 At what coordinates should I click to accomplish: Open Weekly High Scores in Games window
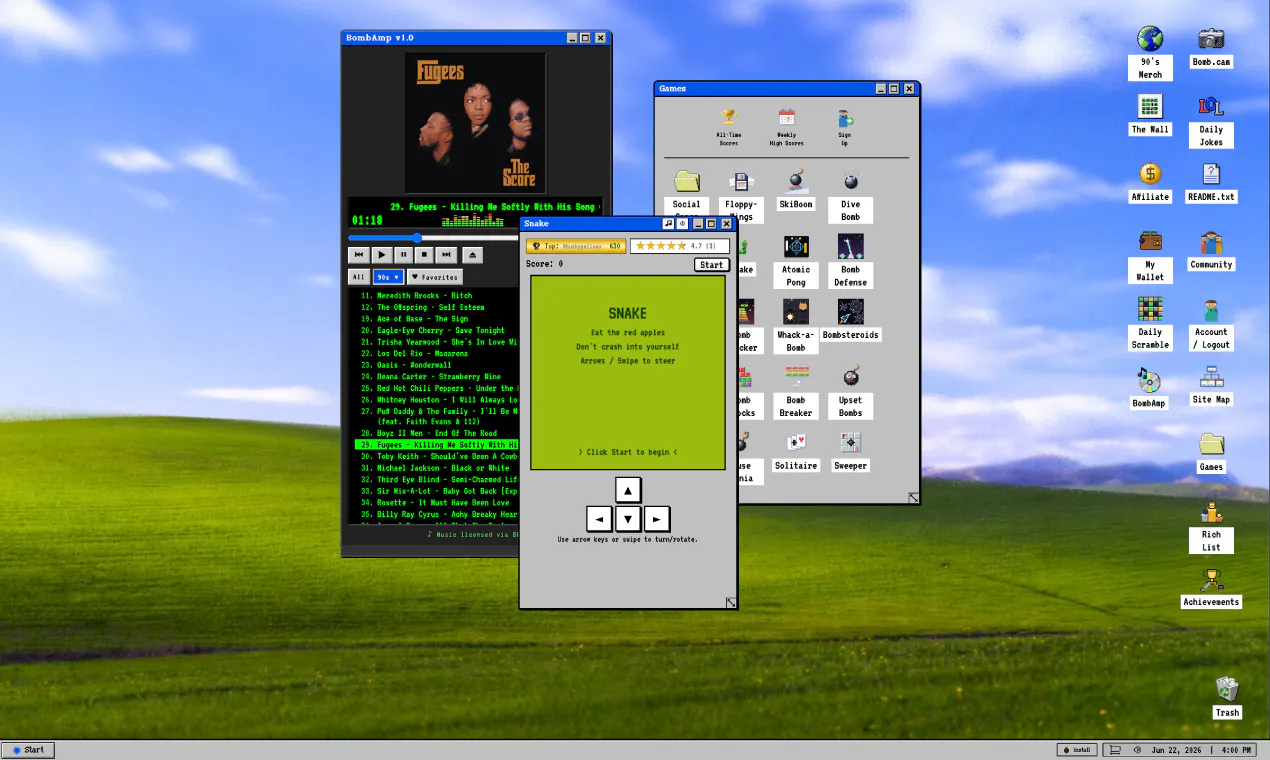click(x=786, y=127)
